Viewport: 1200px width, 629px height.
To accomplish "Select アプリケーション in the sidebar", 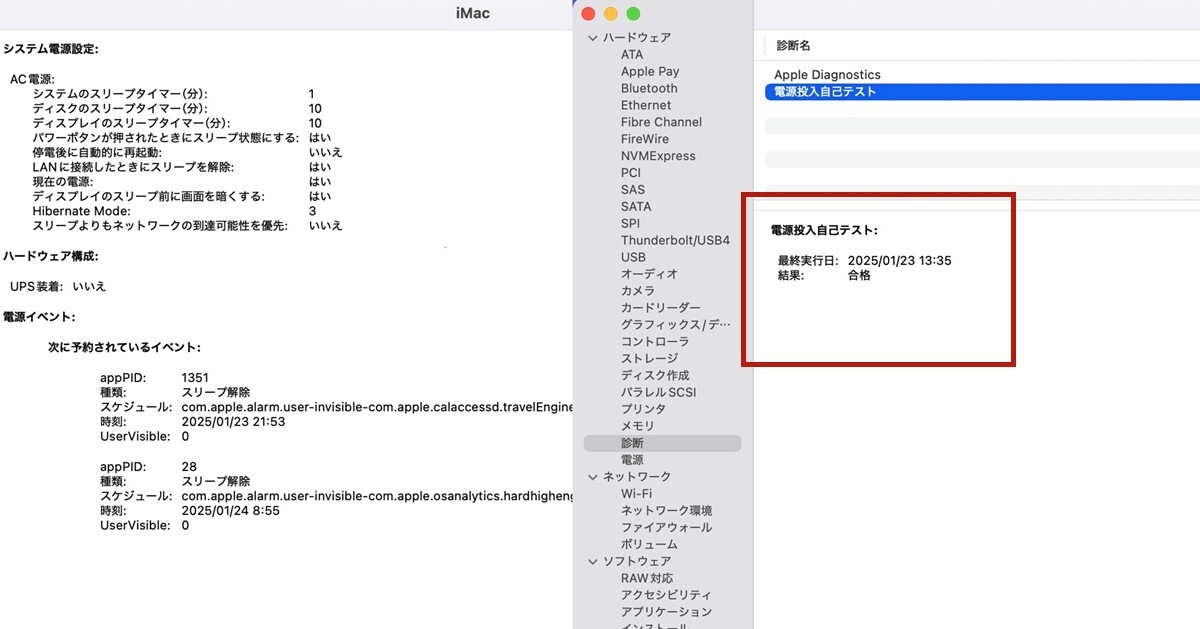I will pos(666,612).
